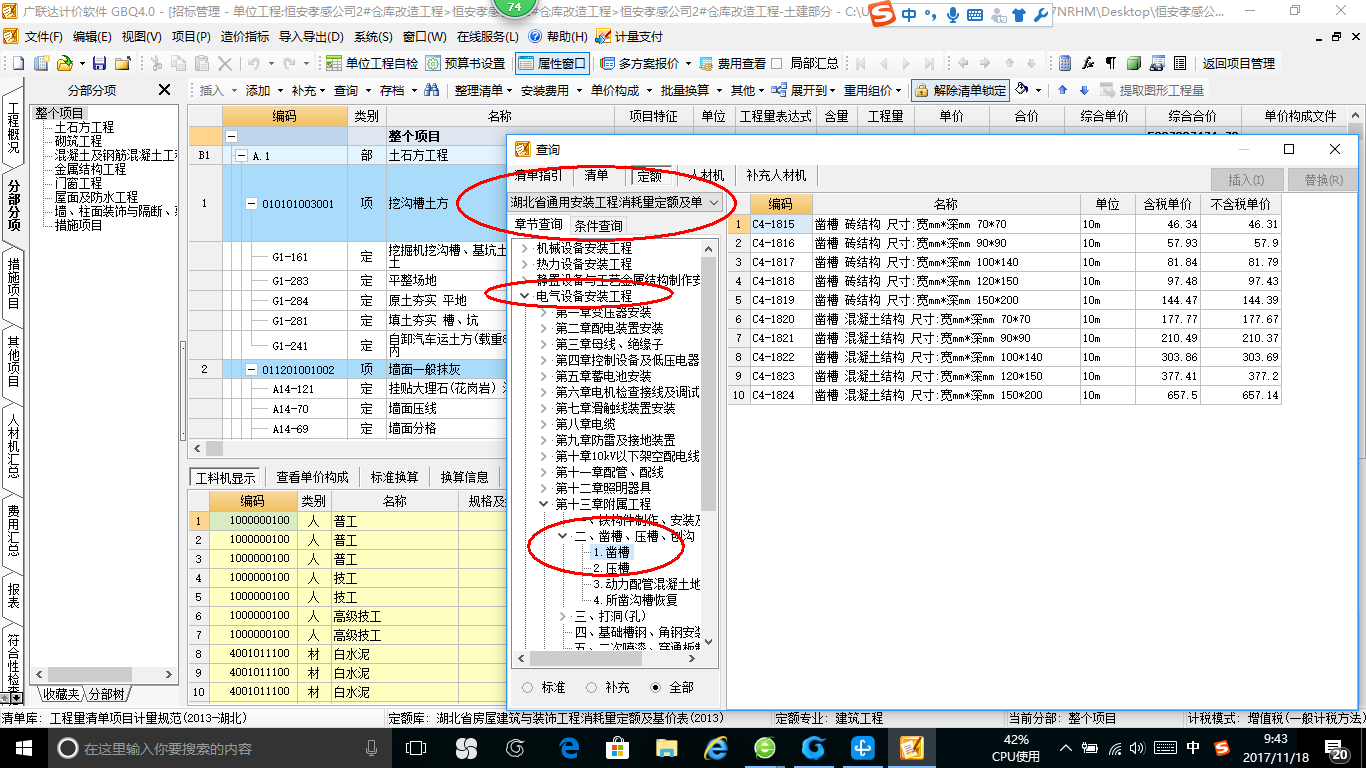This screenshot has width=1366, height=768.
Task: Click the New file icon in toolbar
Action: point(18,63)
